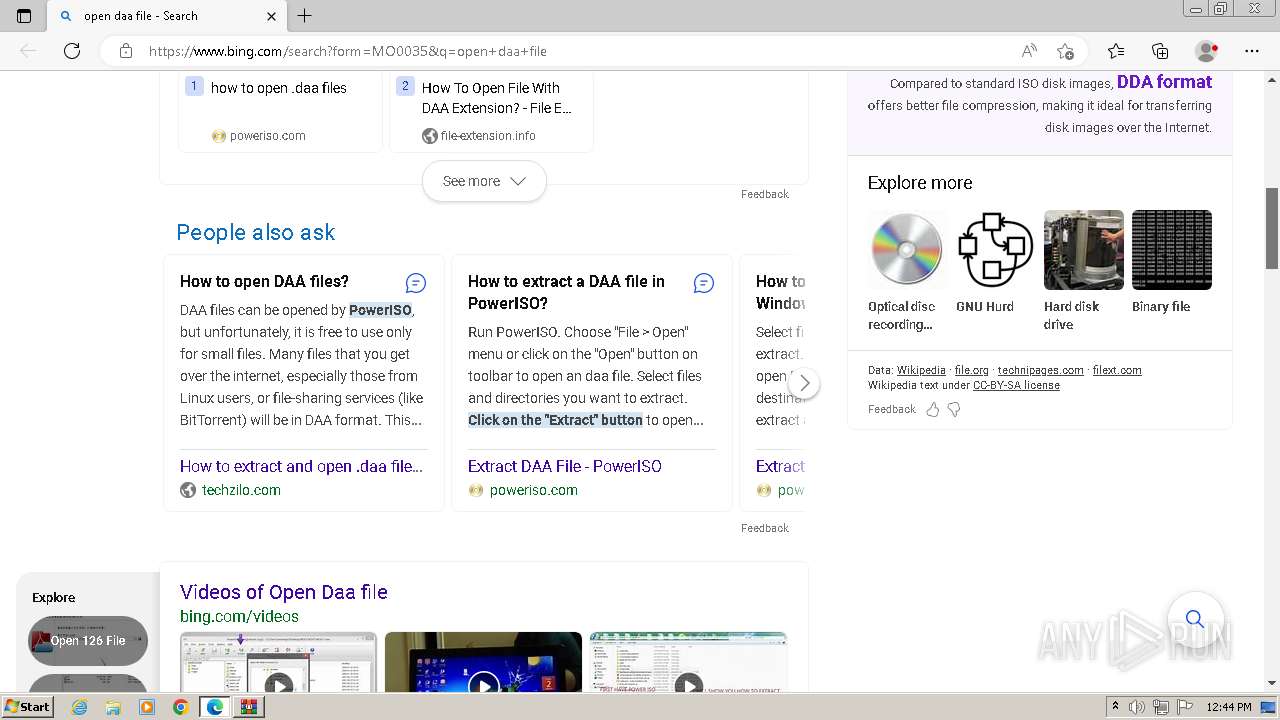Viewport: 1280px width, 720px height.
Task: Open Collections icon in toolbar
Action: point(1160,51)
